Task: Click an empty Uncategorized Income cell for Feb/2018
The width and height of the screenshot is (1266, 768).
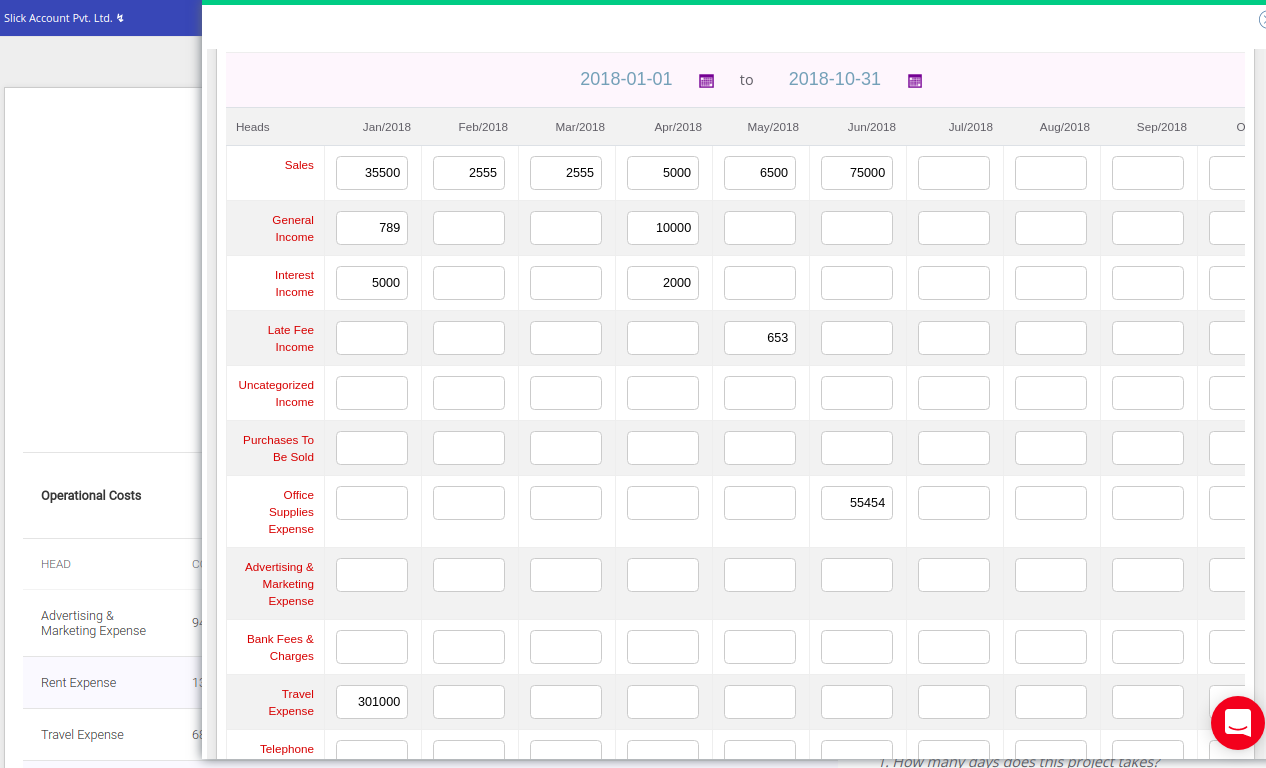Action: click(x=468, y=392)
